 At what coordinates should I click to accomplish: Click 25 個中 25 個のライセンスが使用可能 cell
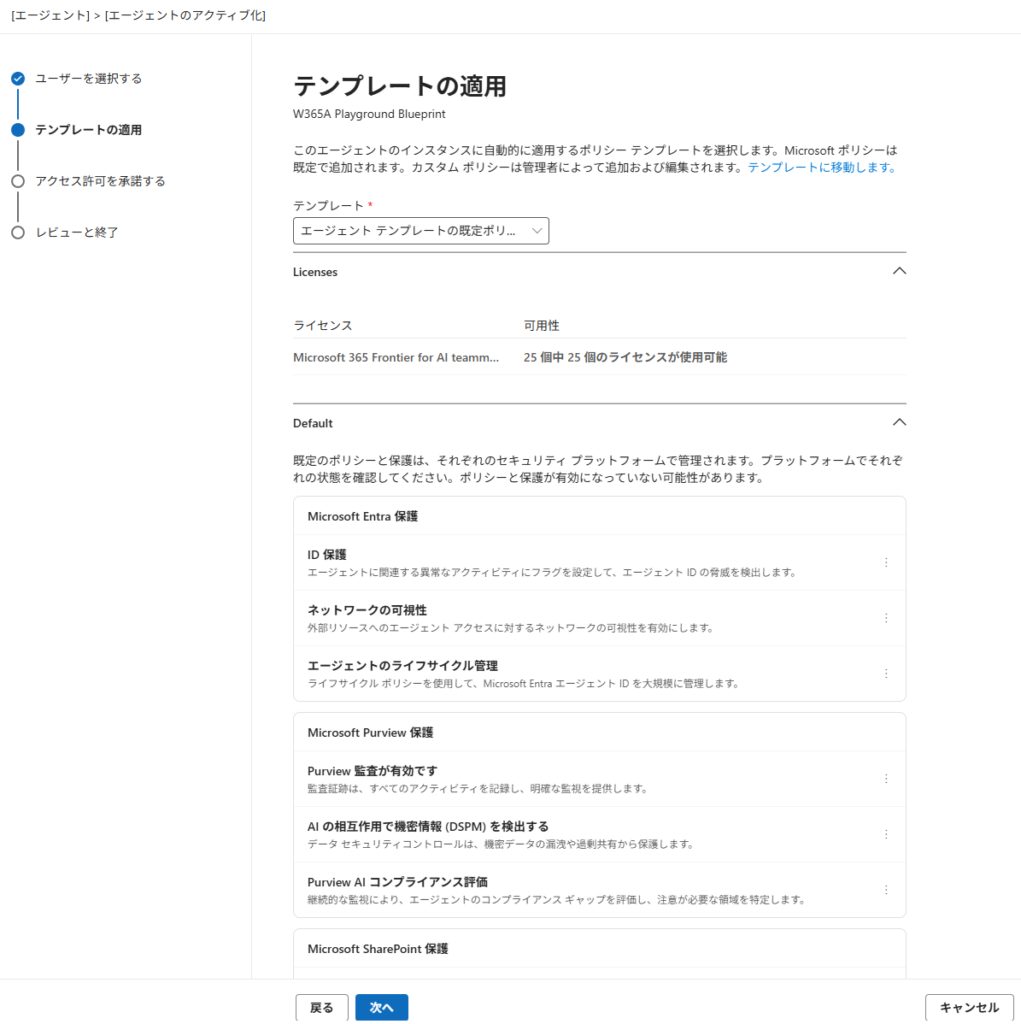625,357
